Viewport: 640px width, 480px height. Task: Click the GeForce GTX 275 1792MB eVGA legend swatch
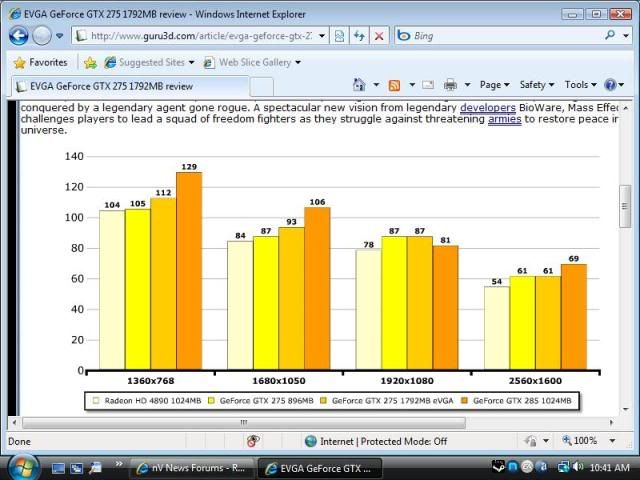323,400
